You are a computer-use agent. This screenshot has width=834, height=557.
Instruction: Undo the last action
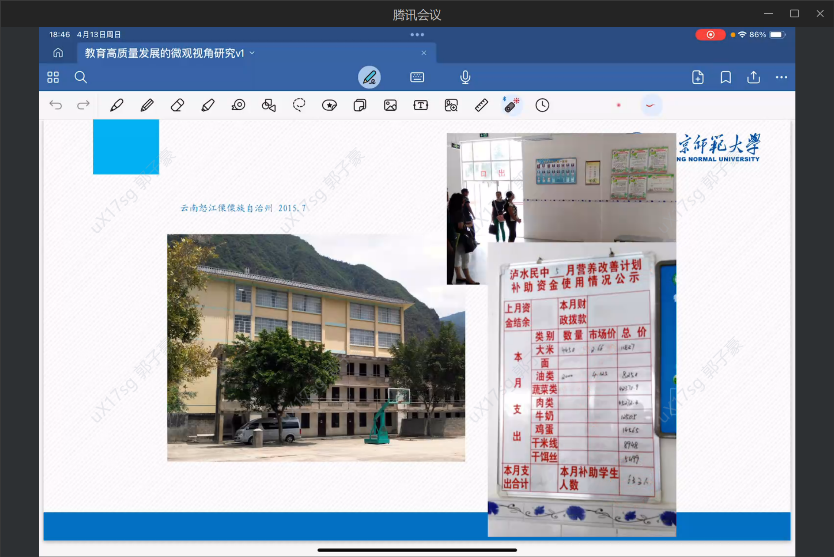(55, 105)
